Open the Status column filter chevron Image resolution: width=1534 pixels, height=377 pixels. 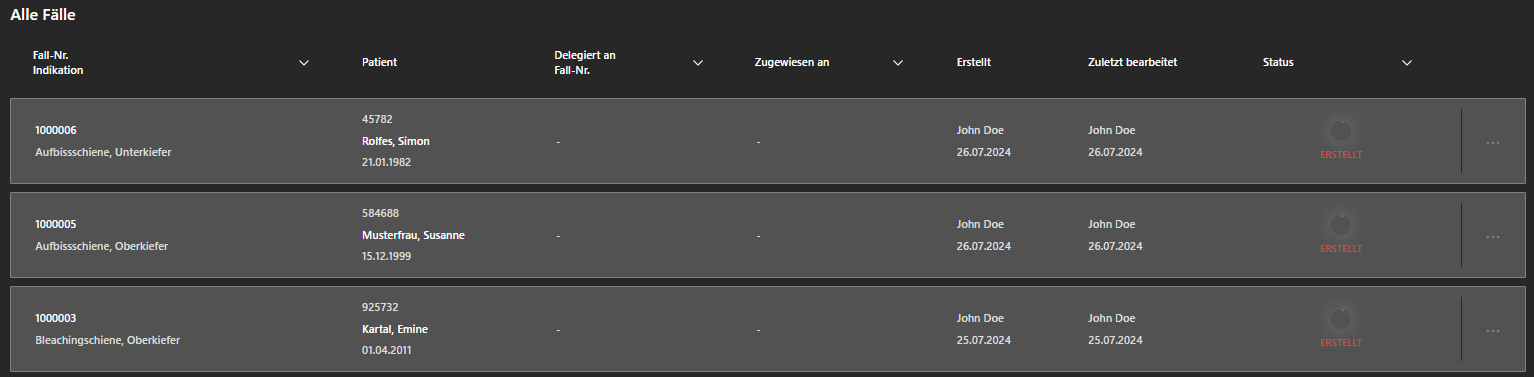pyautogui.click(x=1407, y=63)
